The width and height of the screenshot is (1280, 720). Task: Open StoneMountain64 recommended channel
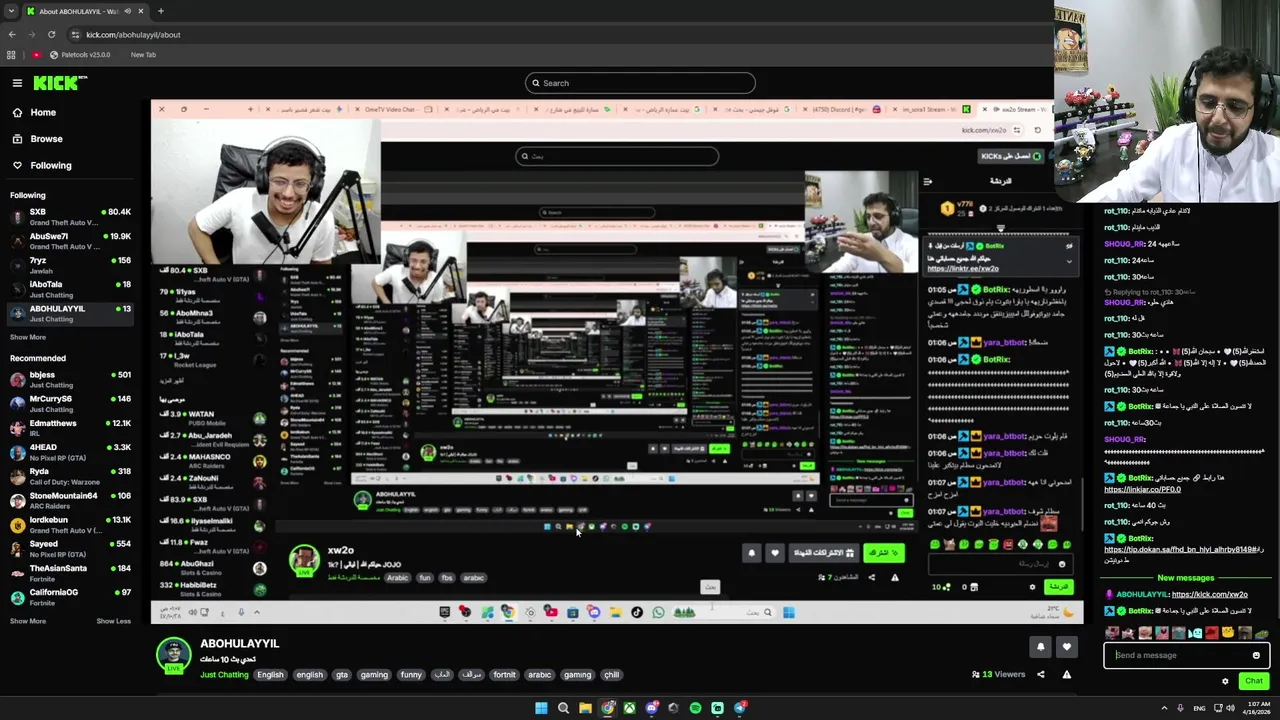(70, 500)
